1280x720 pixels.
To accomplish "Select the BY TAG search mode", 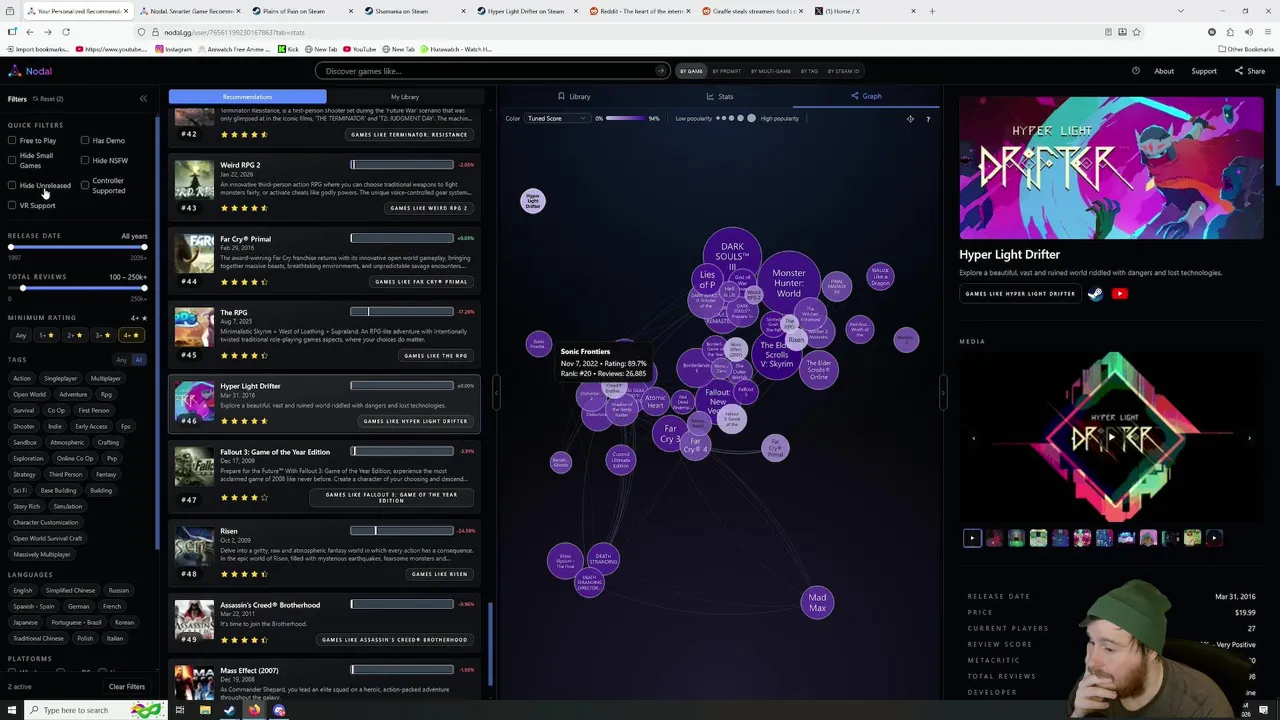I will [x=809, y=71].
